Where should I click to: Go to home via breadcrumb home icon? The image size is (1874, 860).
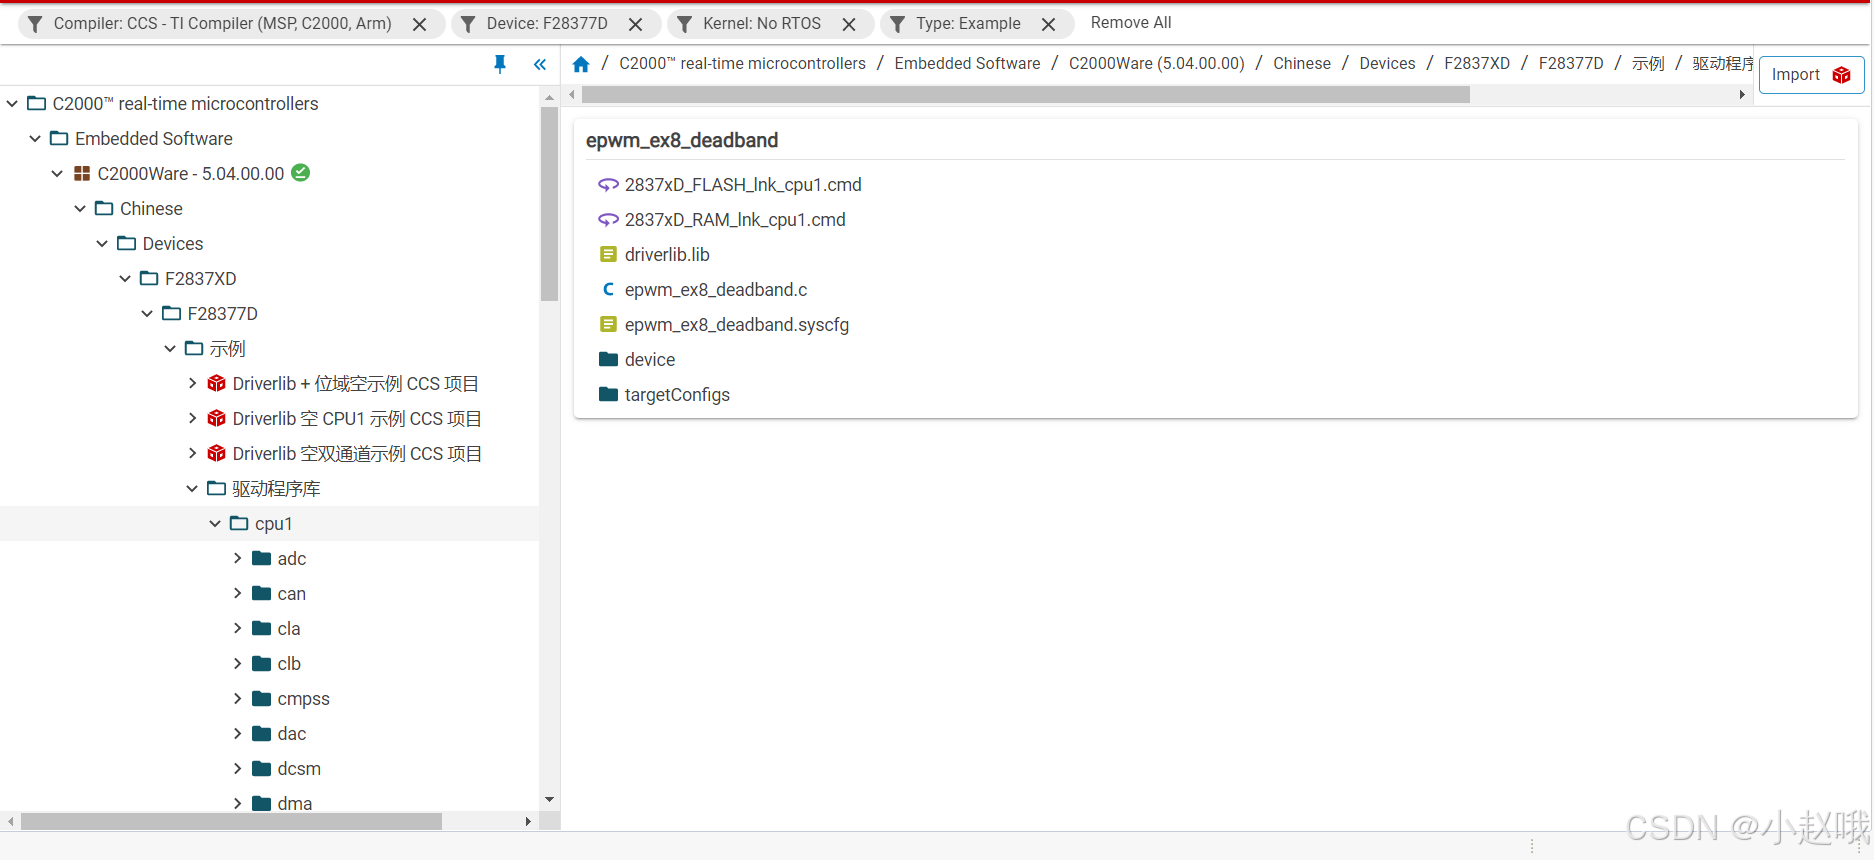click(581, 64)
